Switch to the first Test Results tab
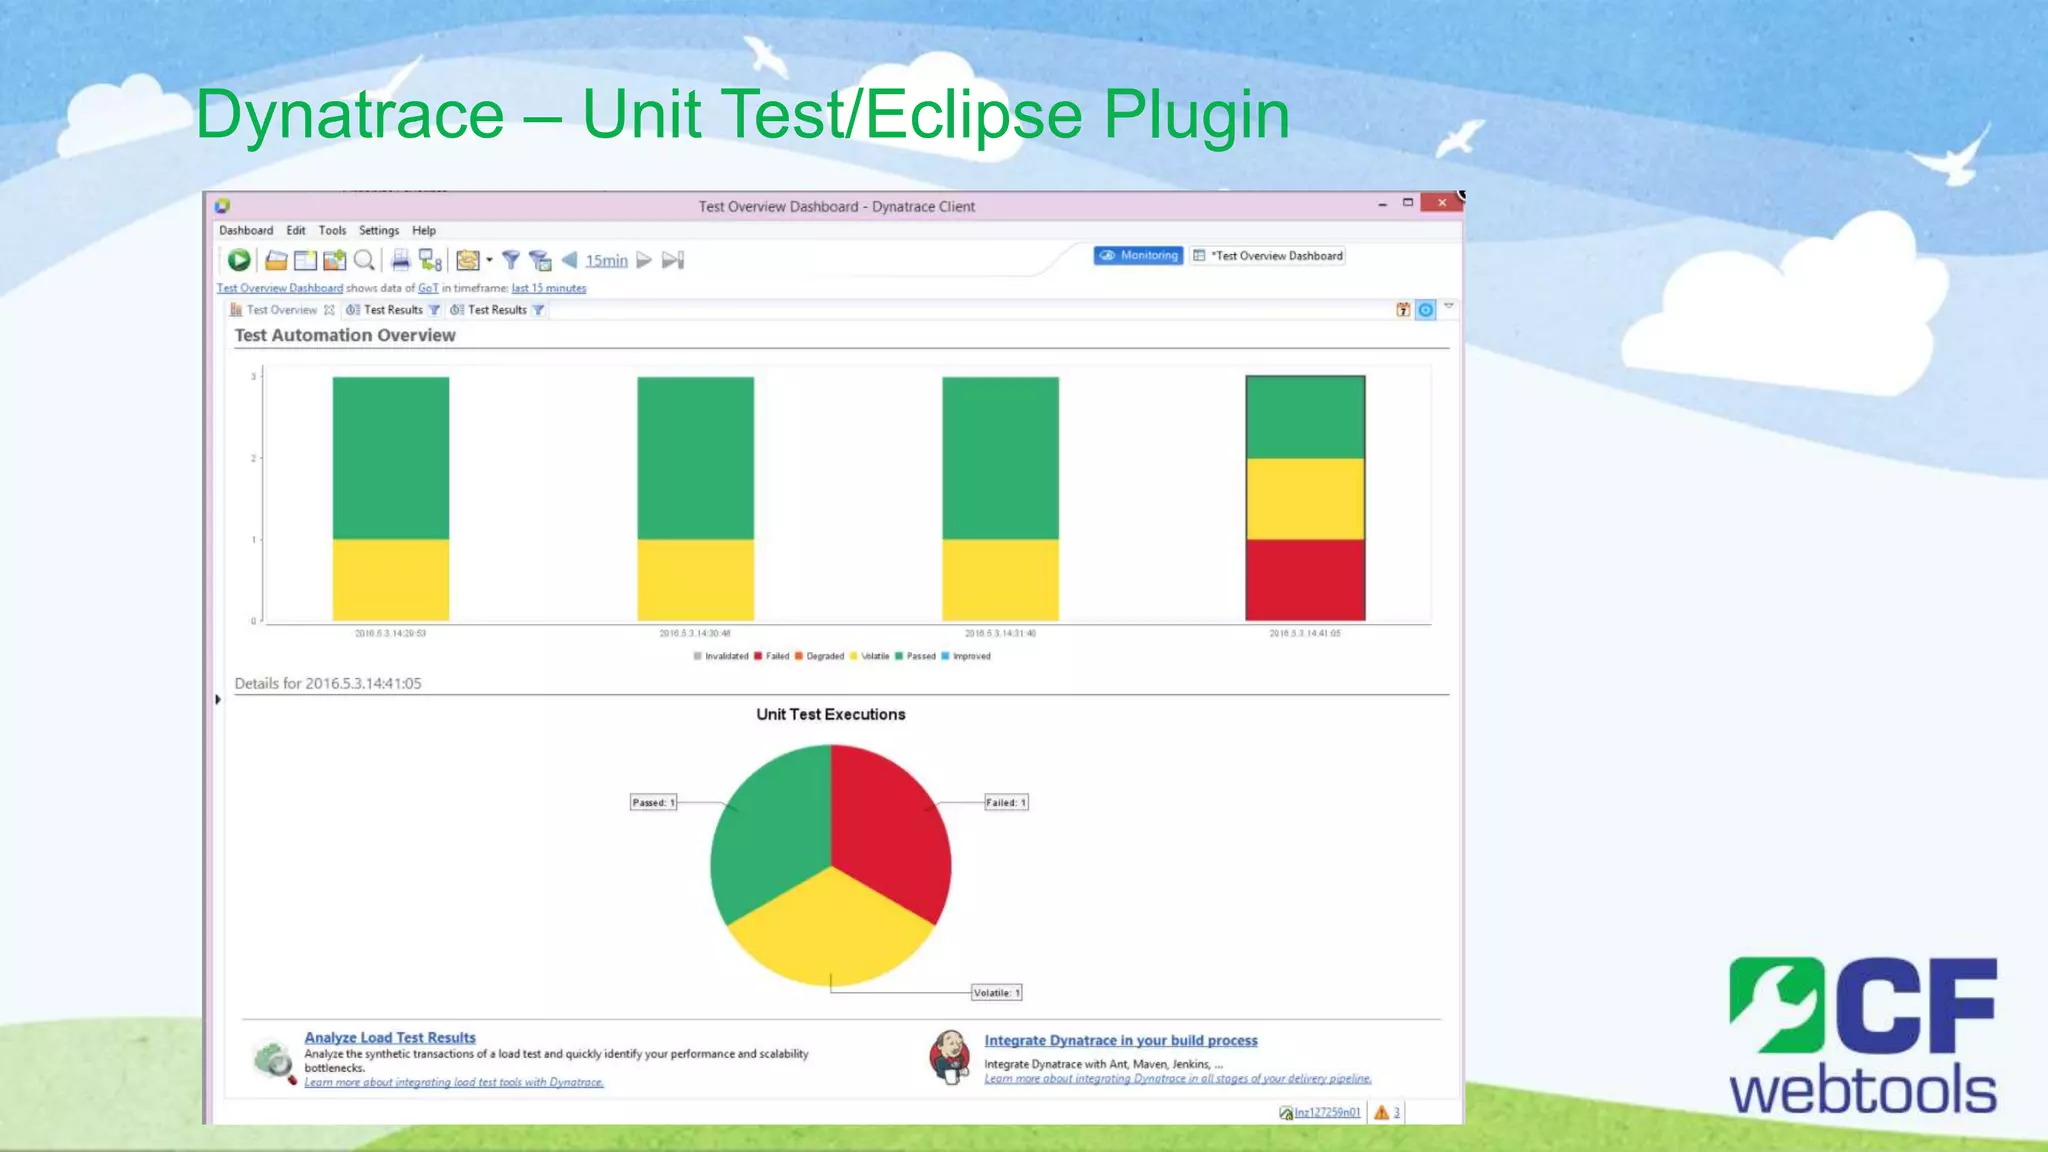The height and width of the screenshot is (1152, 2048). tap(392, 310)
